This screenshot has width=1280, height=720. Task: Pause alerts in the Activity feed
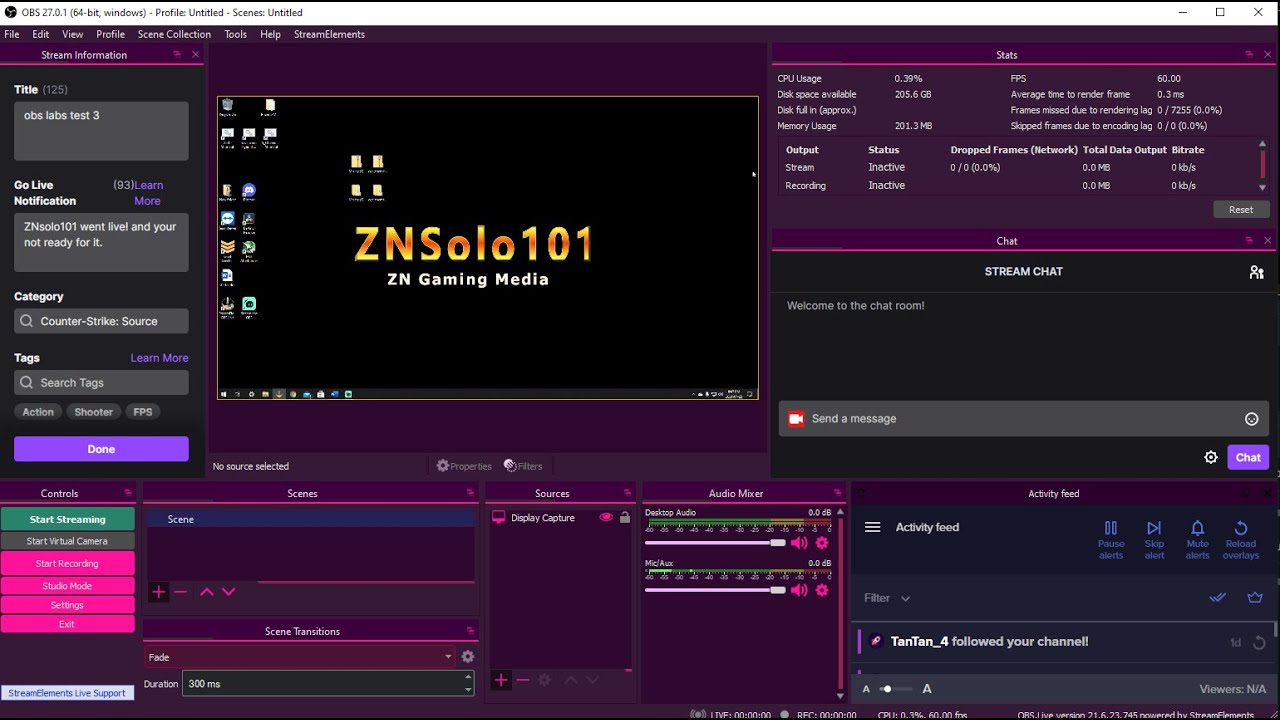point(1111,540)
